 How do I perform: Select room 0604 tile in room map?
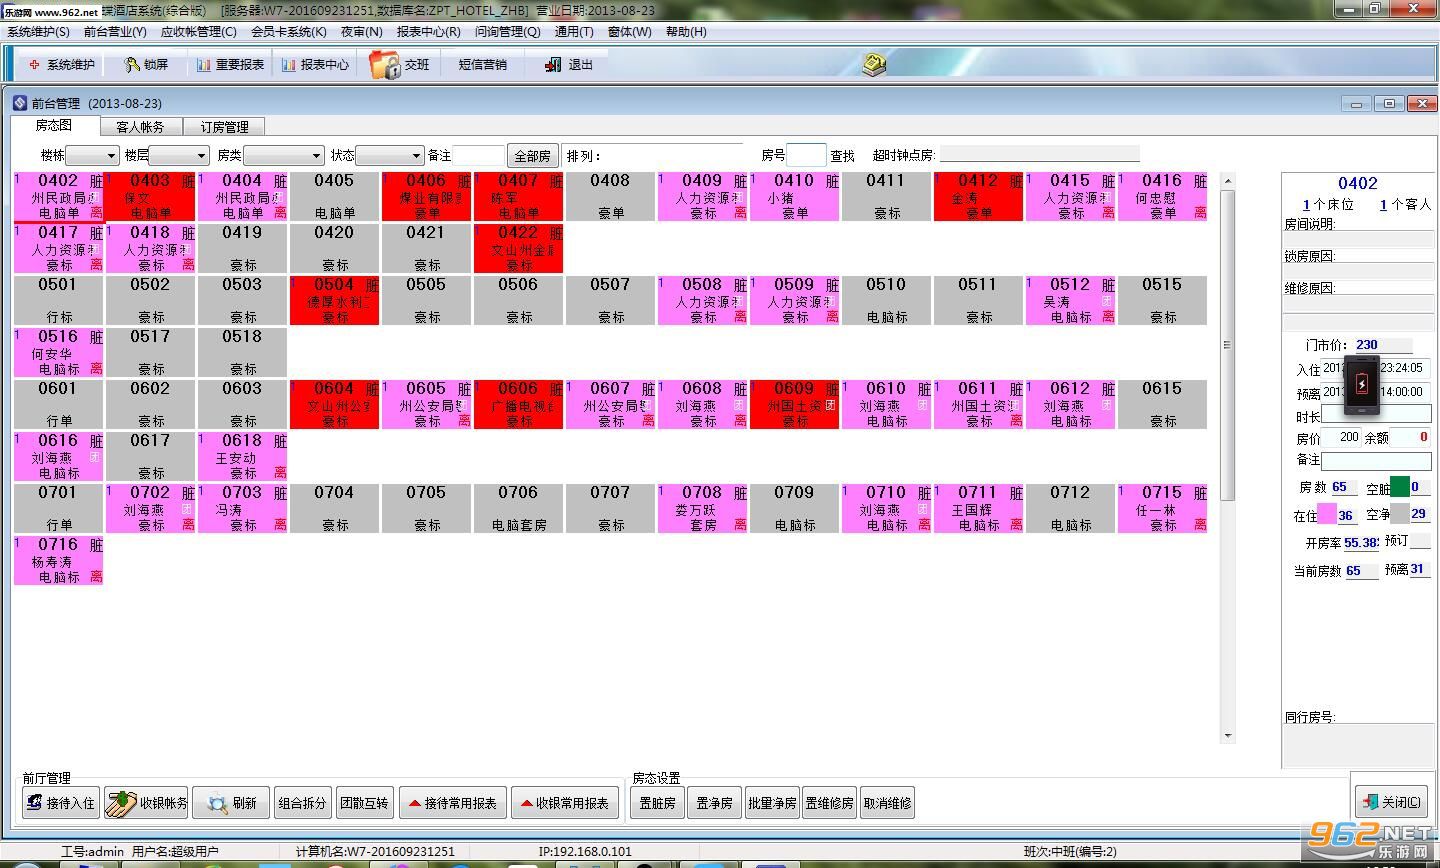pyautogui.click(x=334, y=404)
